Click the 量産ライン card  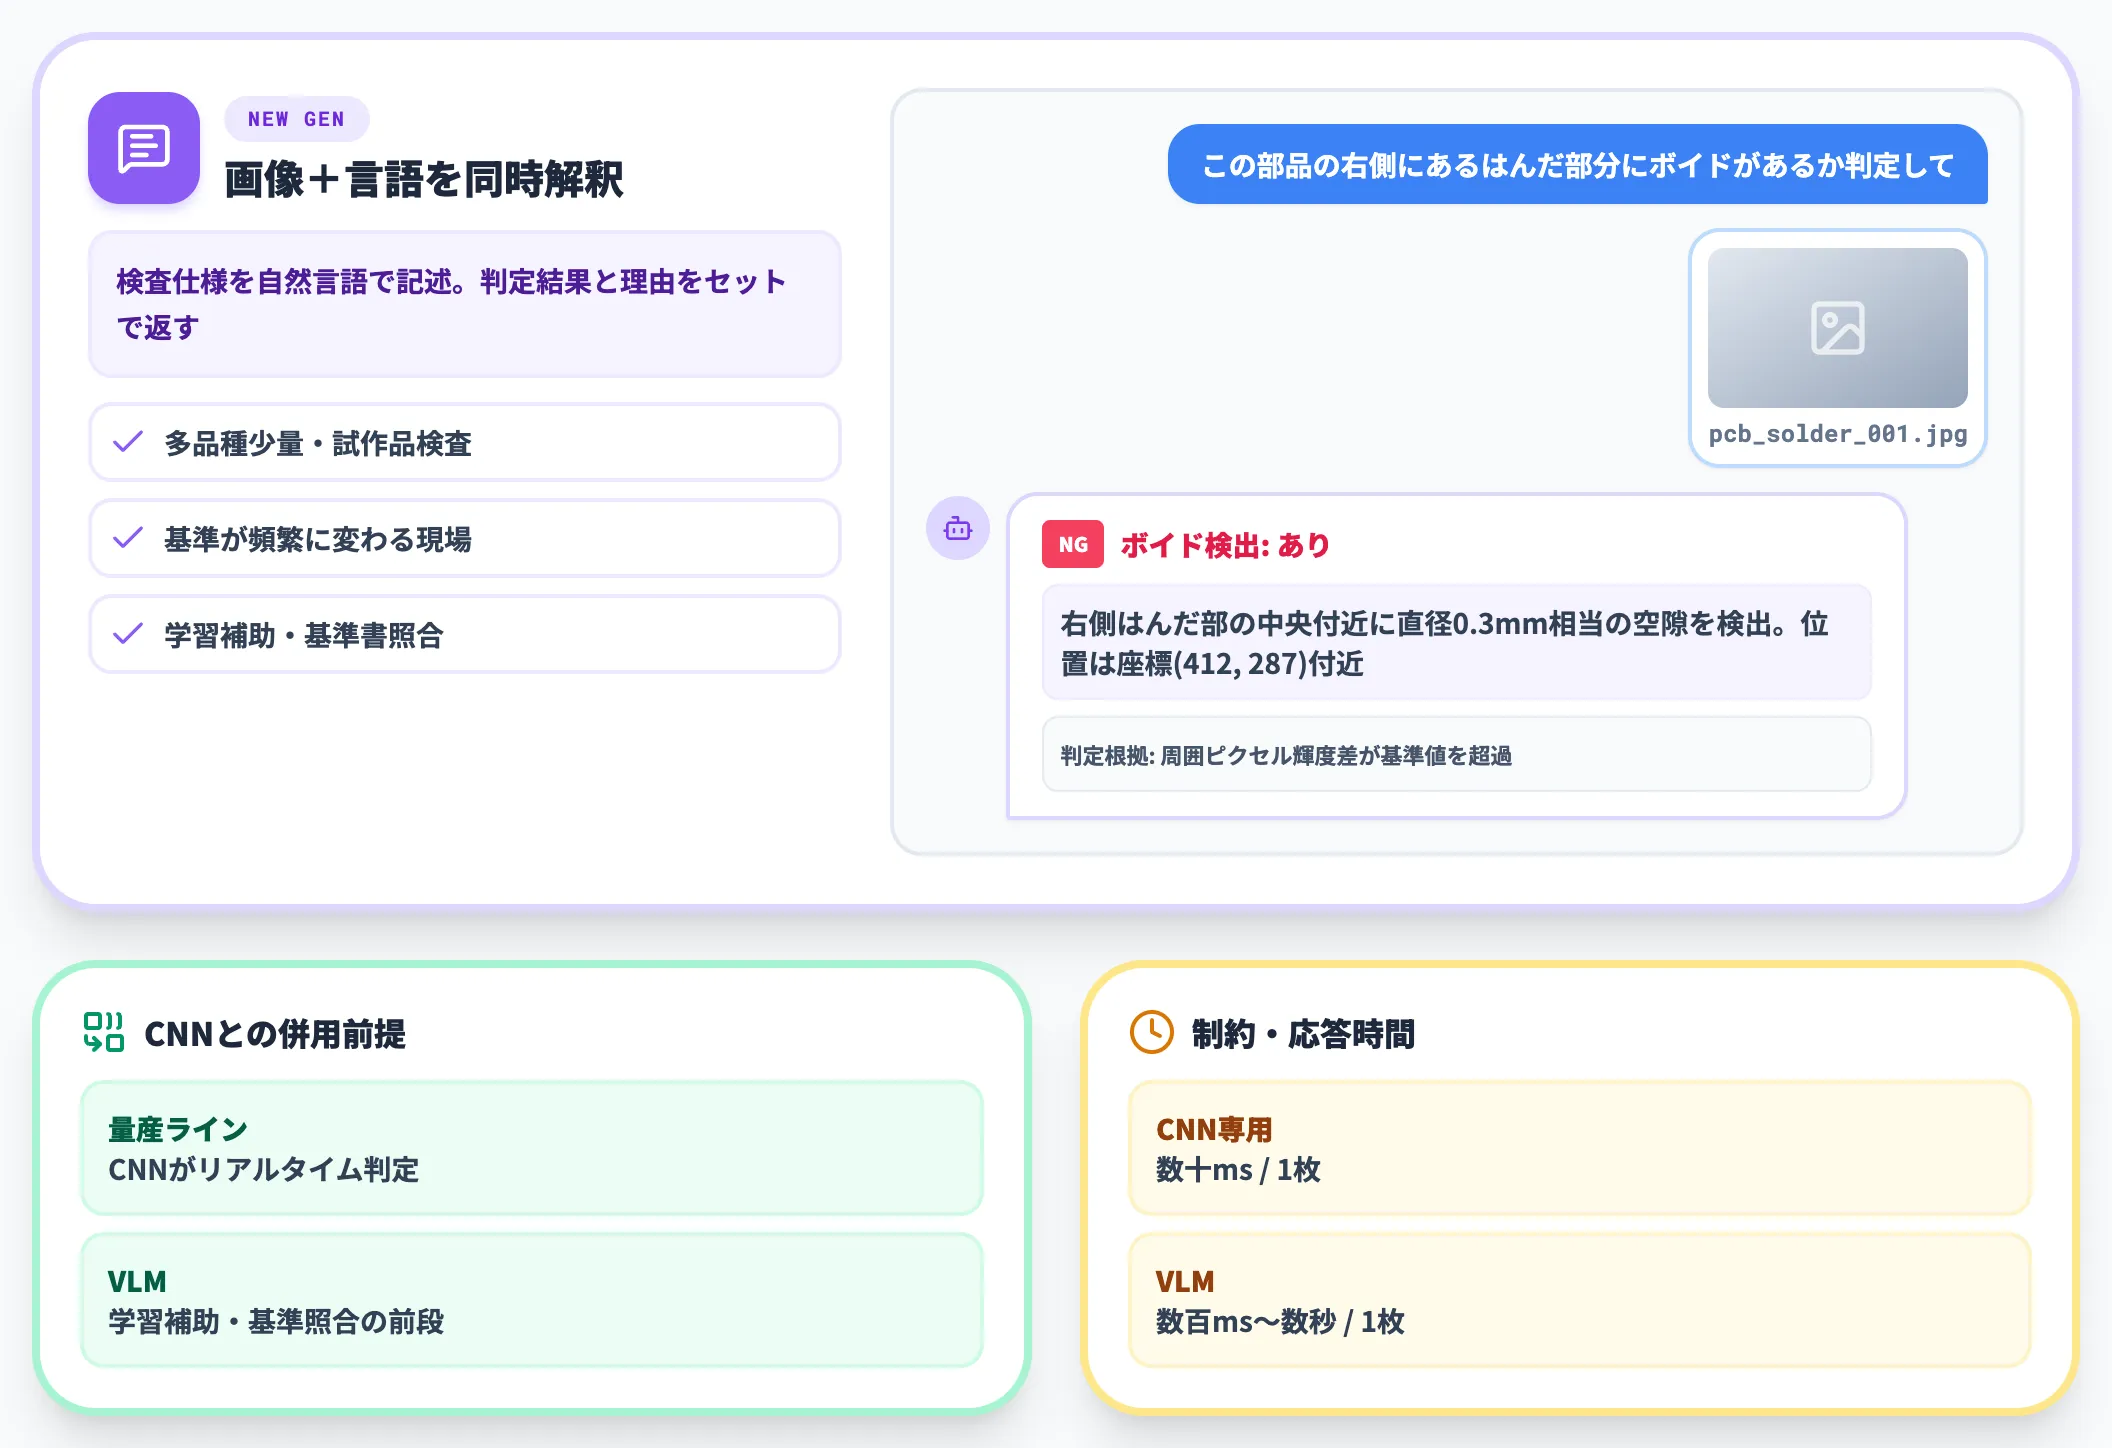point(532,1148)
